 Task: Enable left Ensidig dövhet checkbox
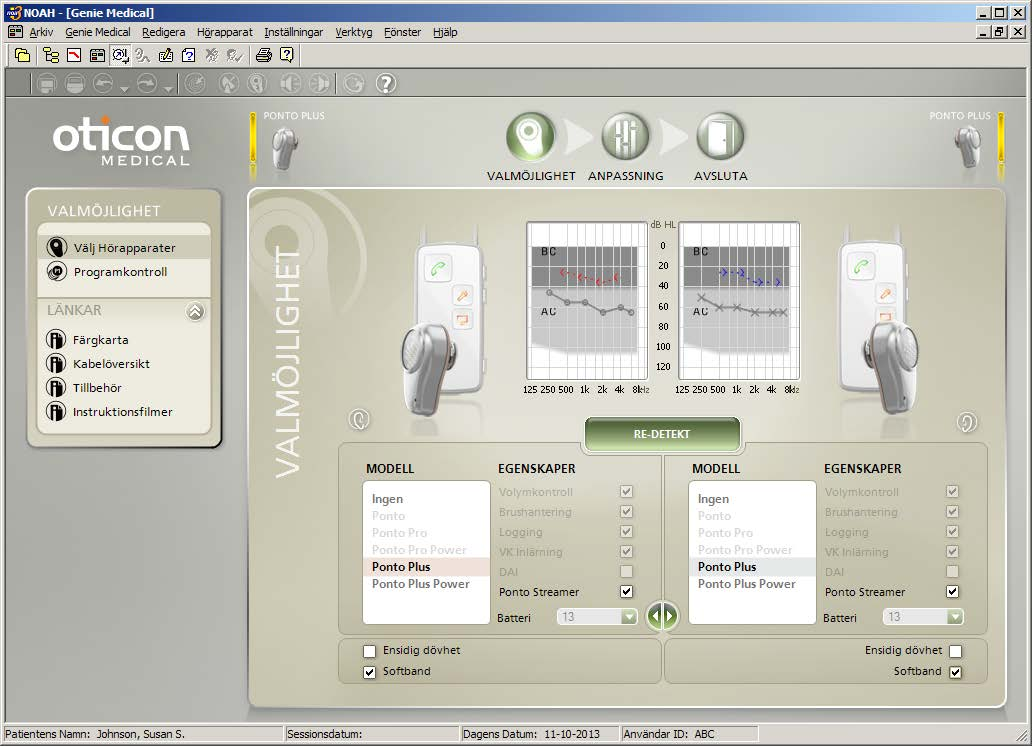coord(369,651)
